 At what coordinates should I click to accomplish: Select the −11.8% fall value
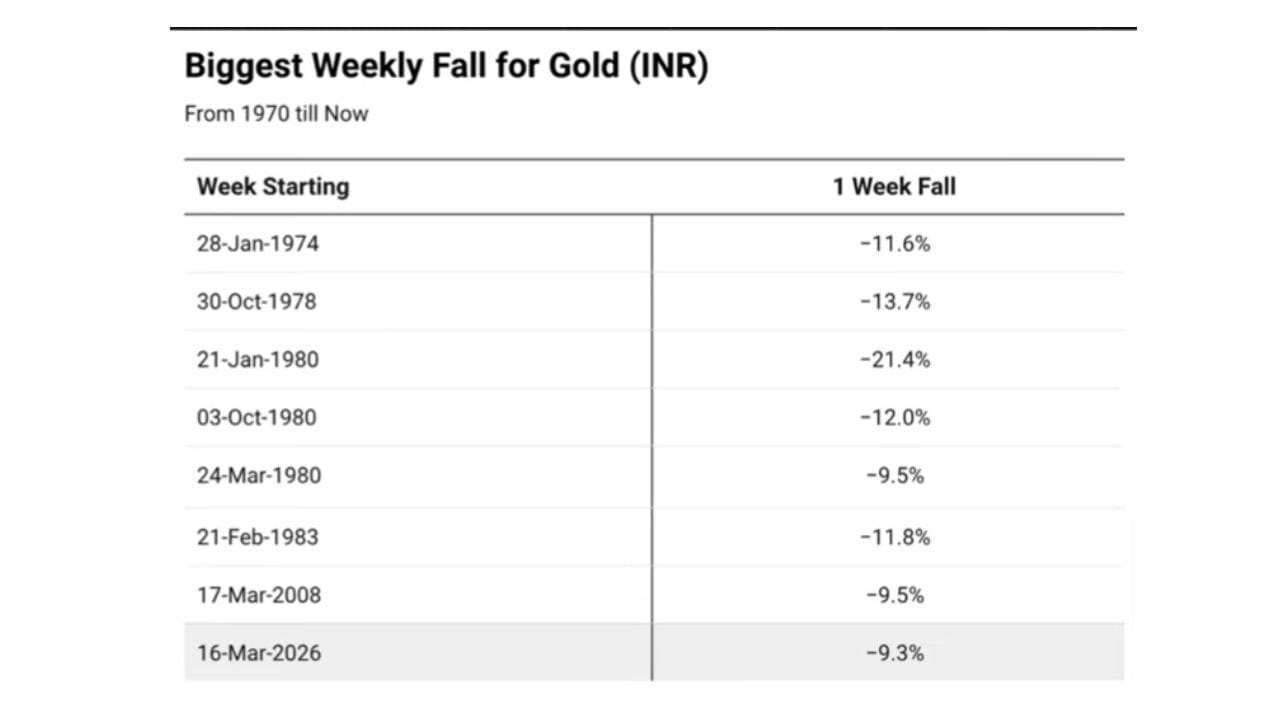tap(895, 537)
